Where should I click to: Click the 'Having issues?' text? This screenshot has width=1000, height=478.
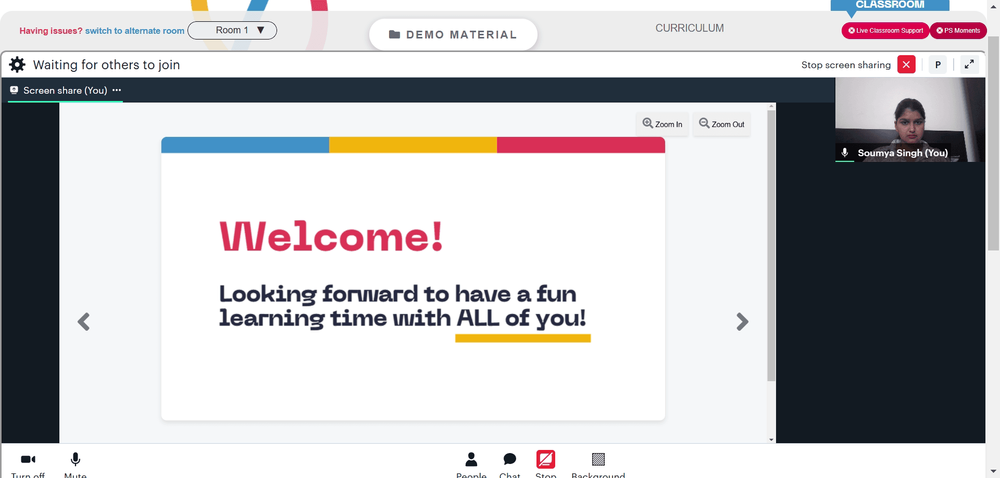(51, 31)
